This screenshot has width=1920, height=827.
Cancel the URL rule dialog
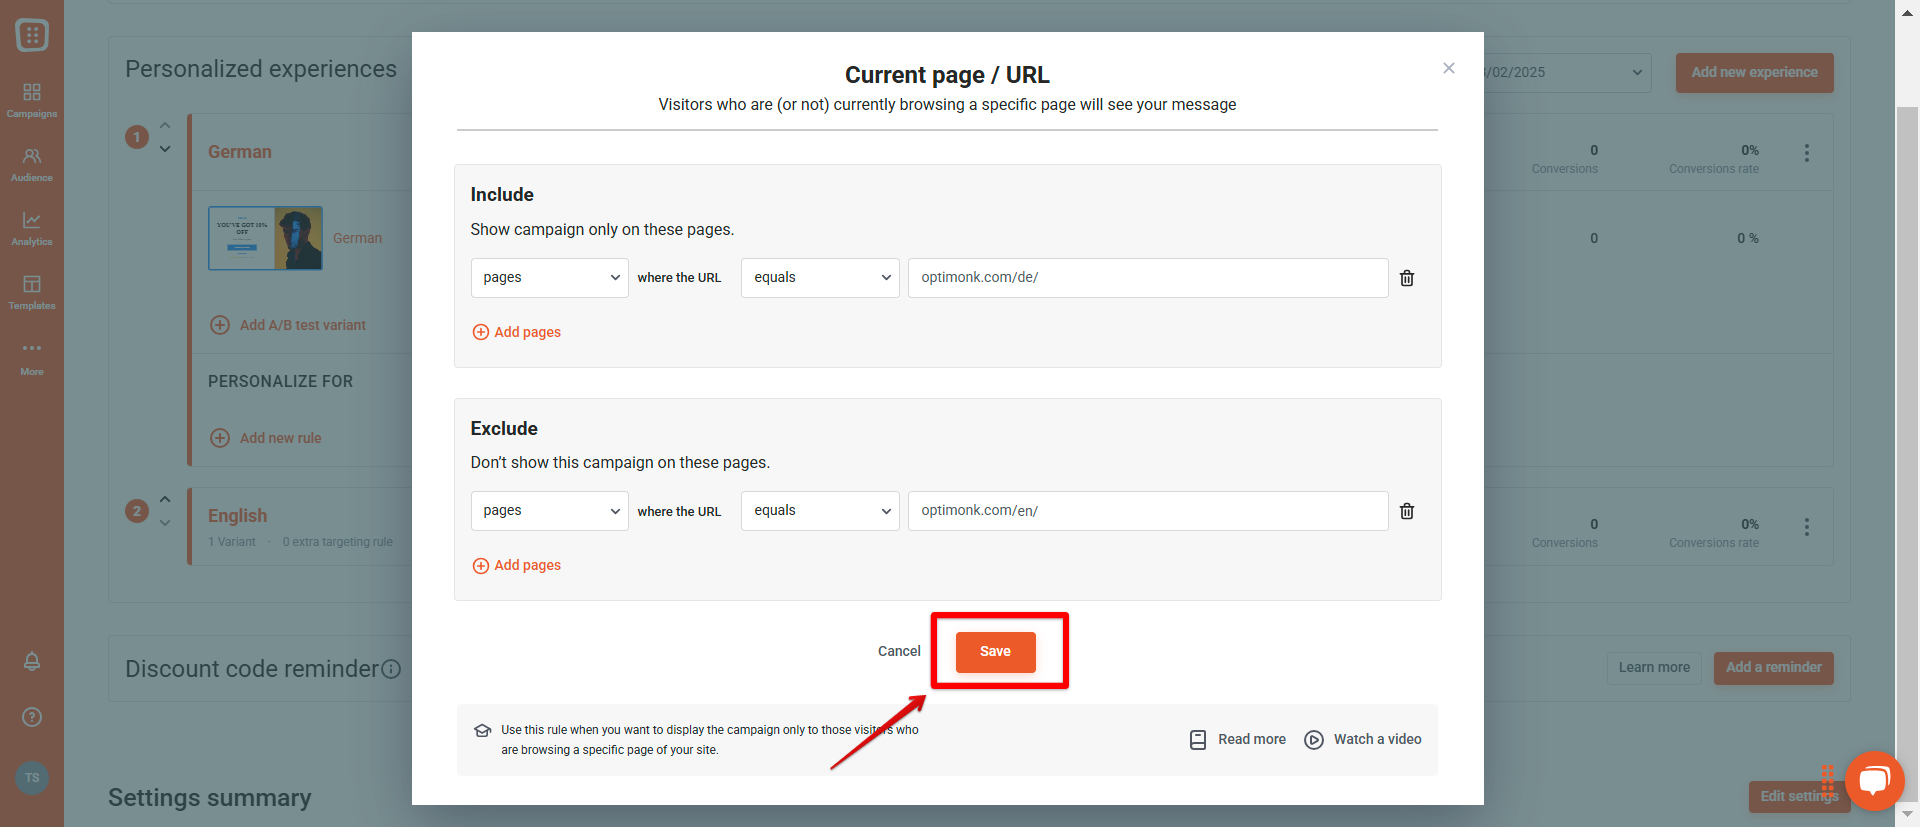point(899,651)
